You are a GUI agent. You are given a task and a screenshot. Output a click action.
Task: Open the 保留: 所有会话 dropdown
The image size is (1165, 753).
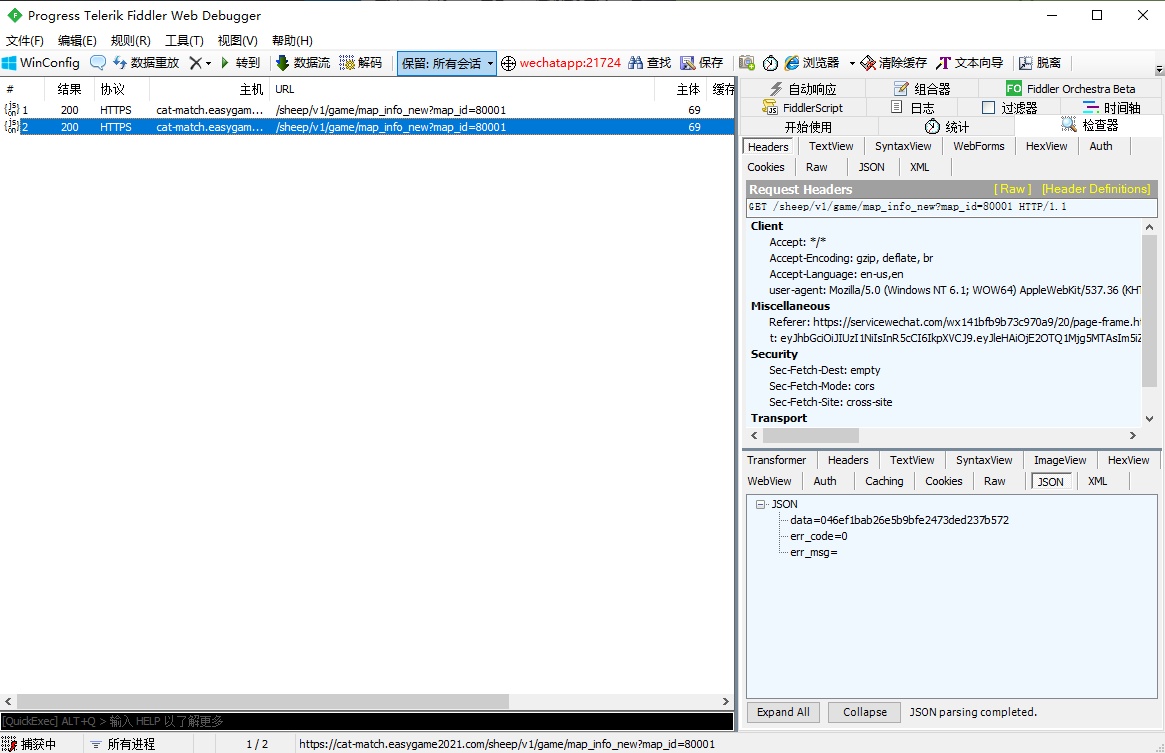[x=447, y=63]
